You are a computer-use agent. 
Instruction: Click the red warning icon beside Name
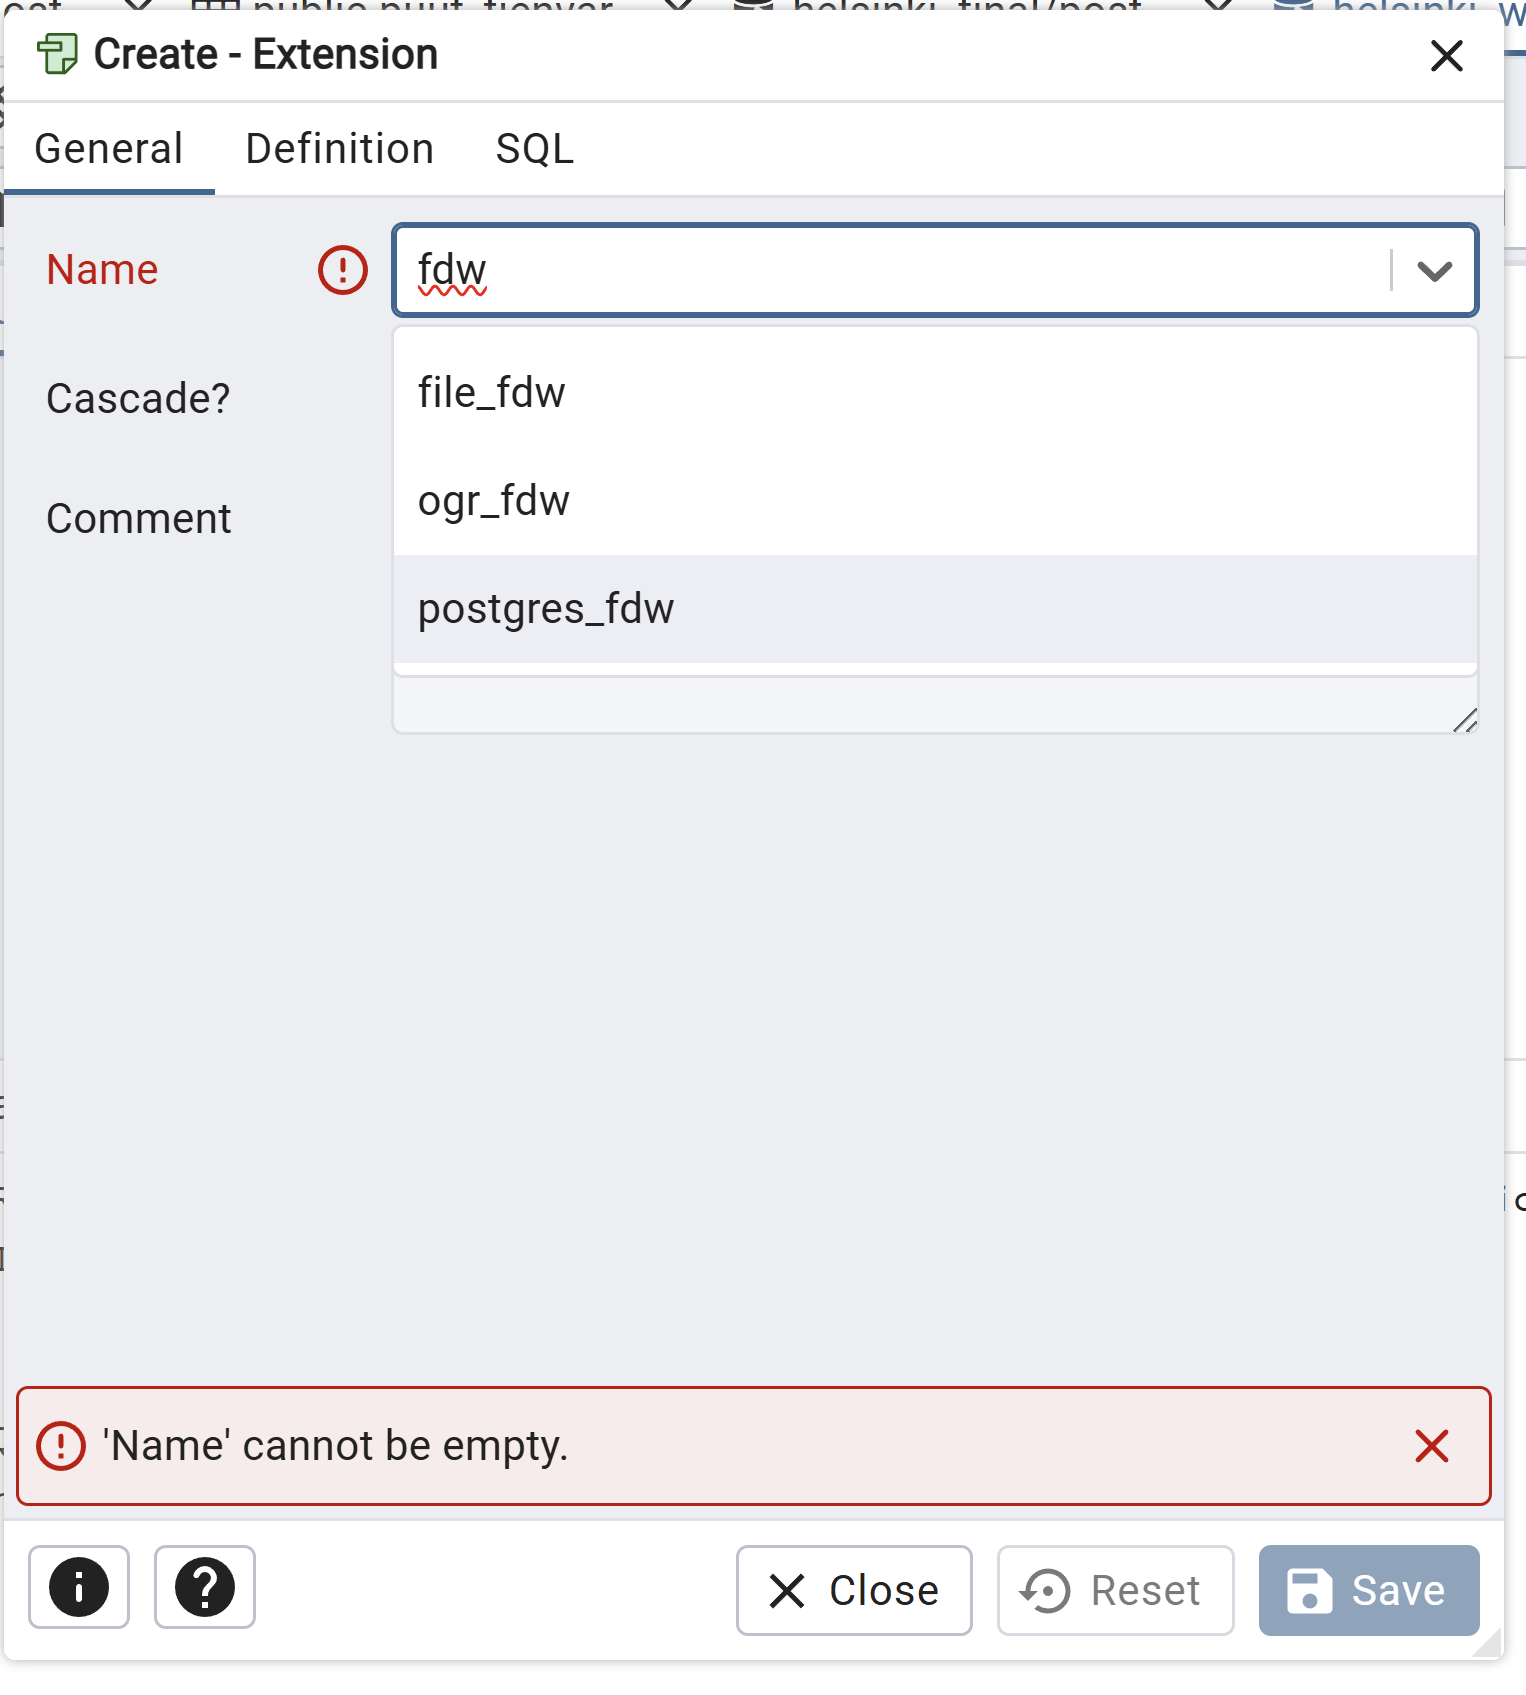click(x=343, y=270)
